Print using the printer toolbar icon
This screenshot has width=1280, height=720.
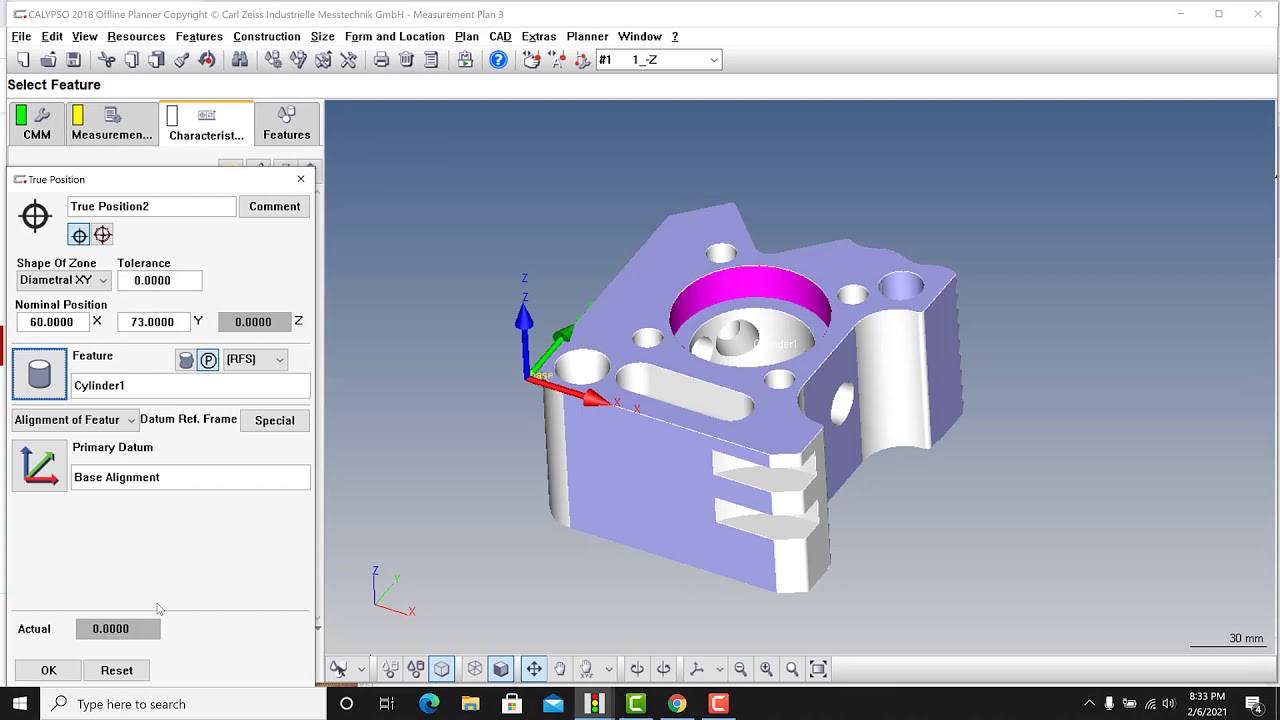[x=381, y=60]
